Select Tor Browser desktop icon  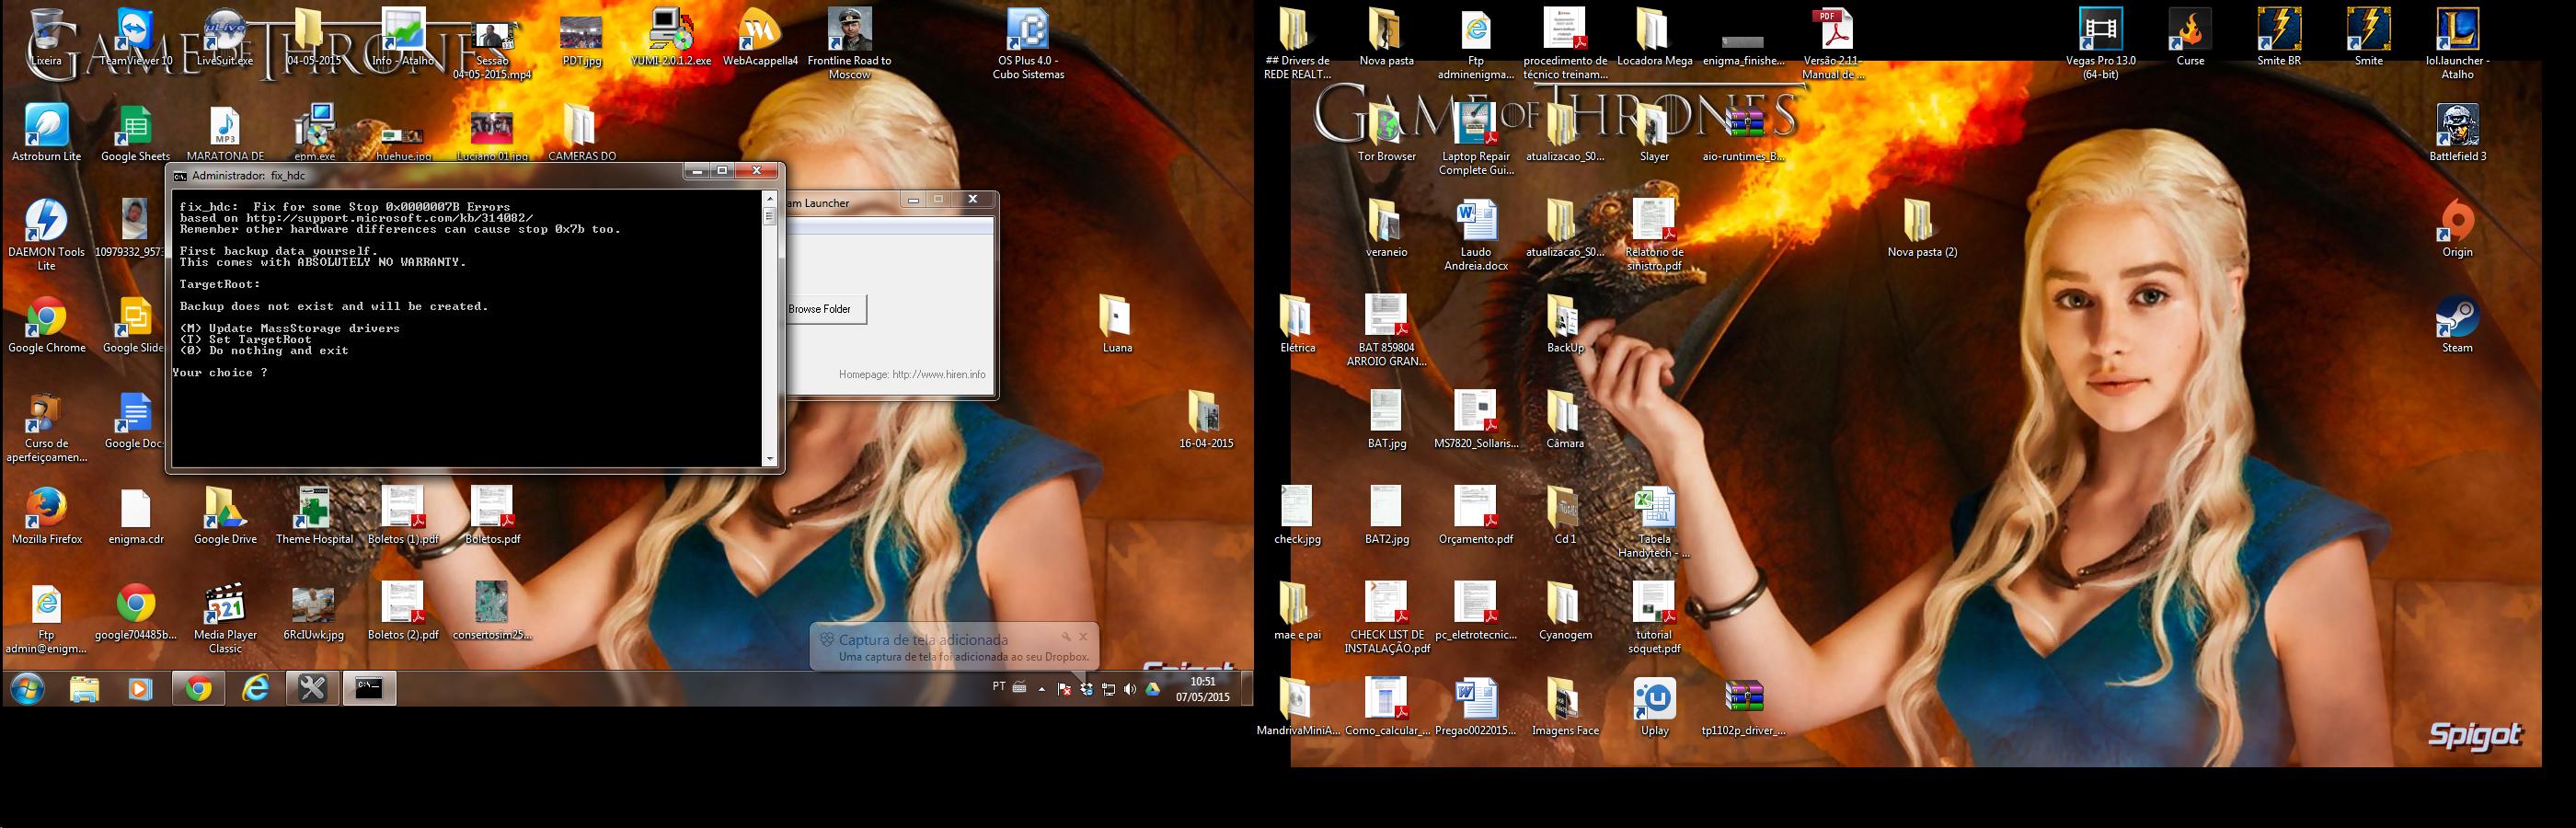point(1386,130)
